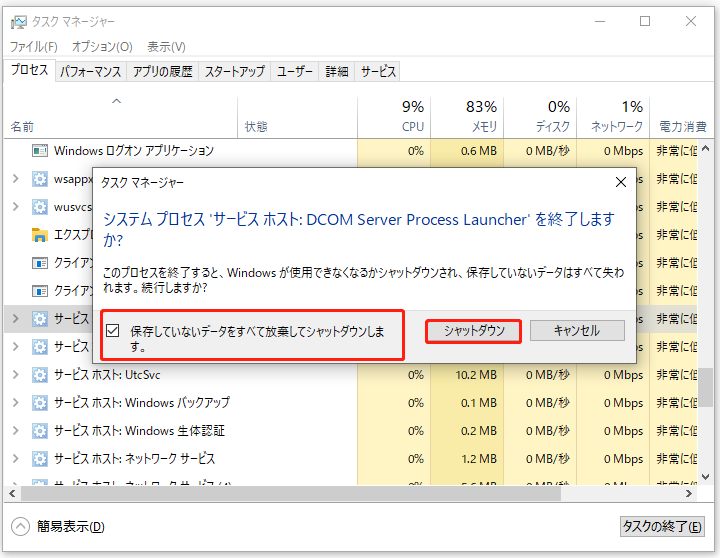Sort by the 状態 column header
This screenshot has width=720, height=558.
[x=298, y=118]
